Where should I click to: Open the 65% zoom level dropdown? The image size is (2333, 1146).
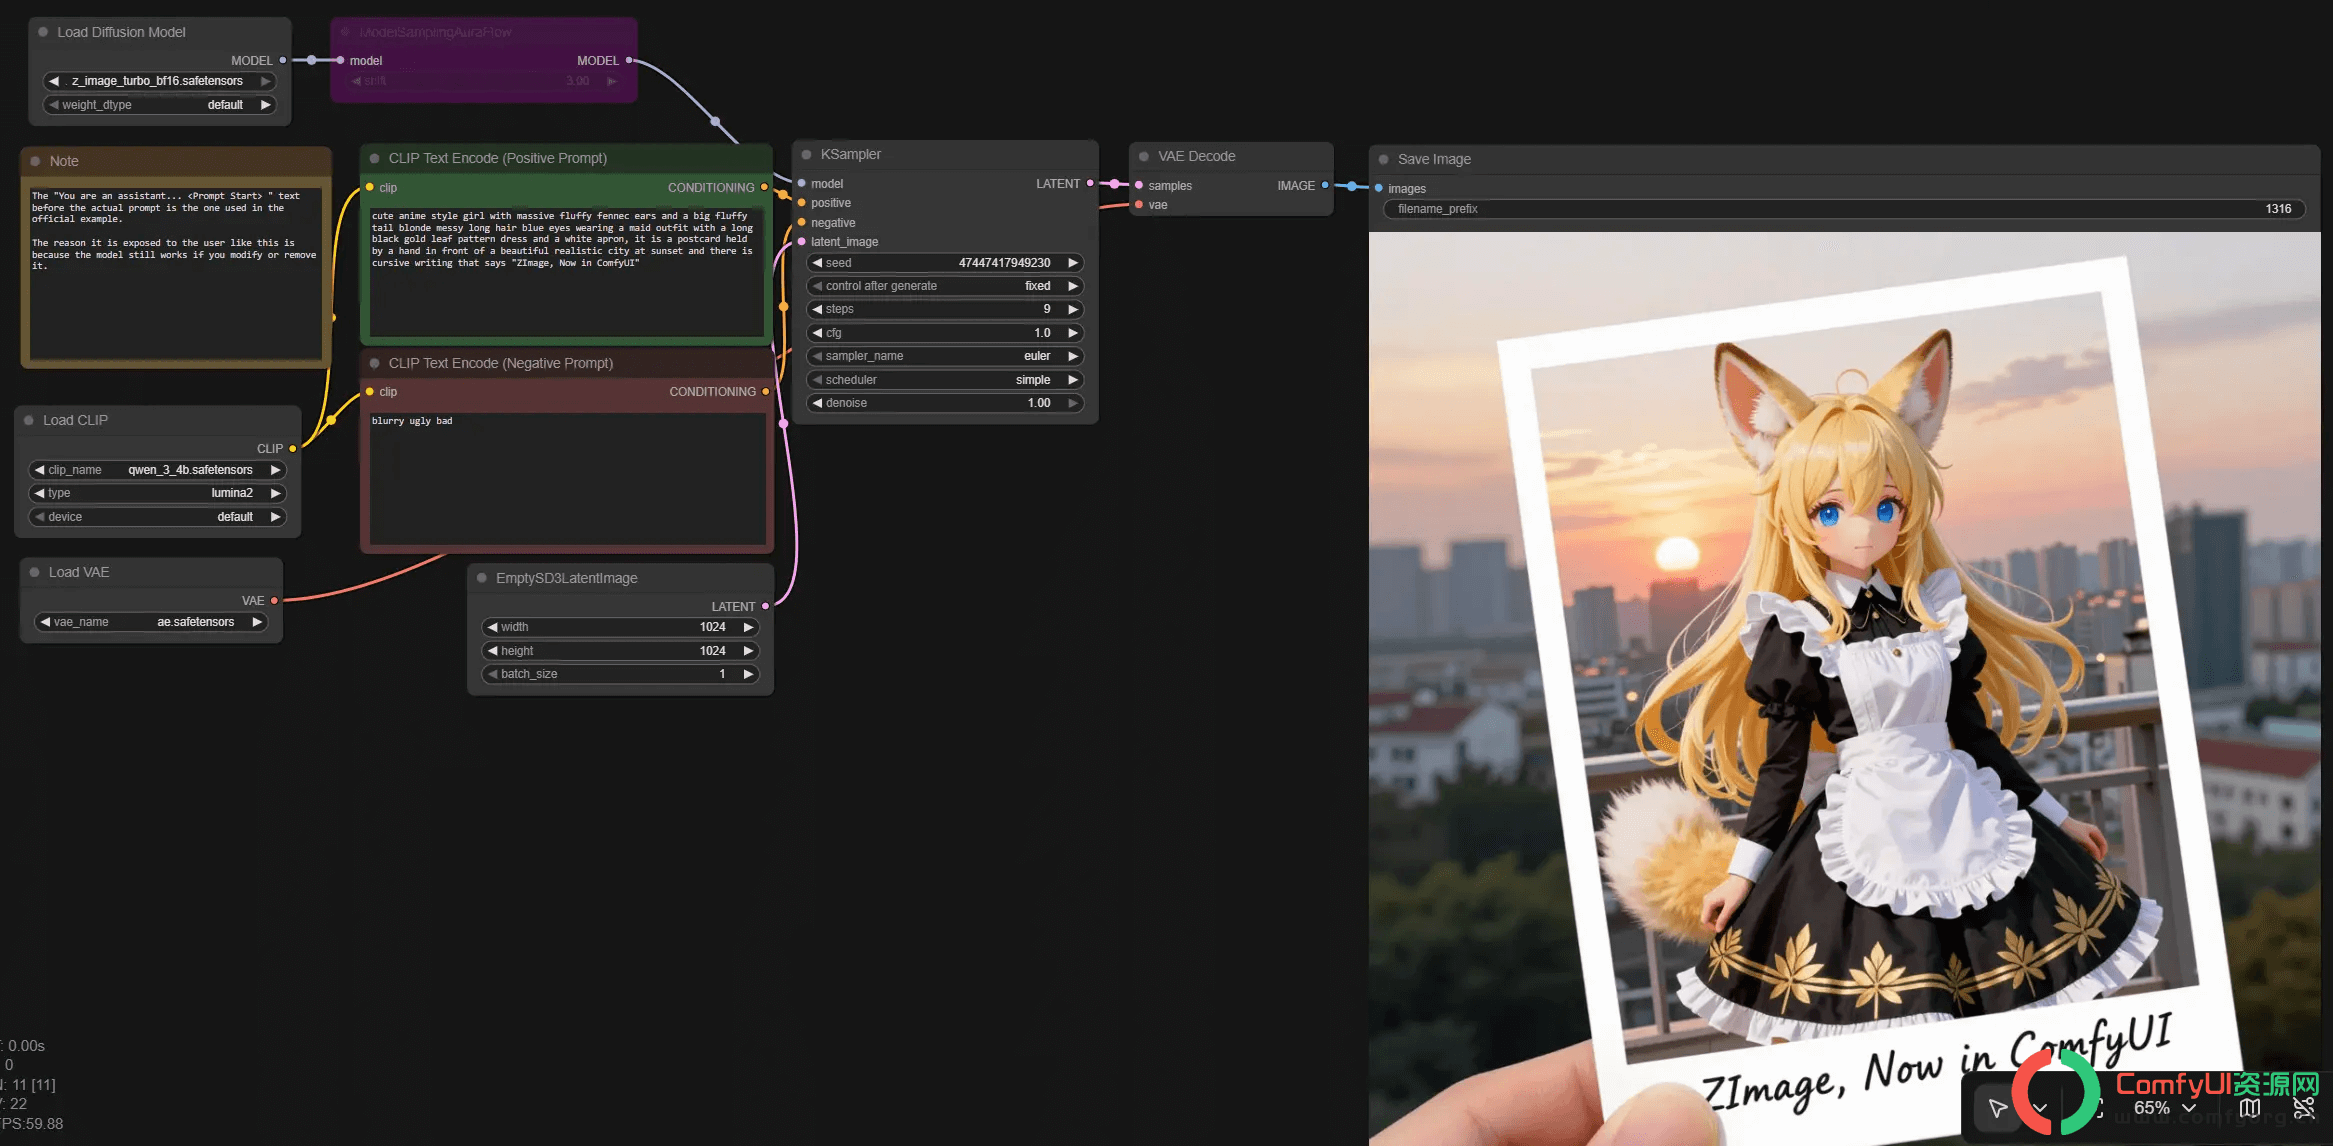pos(2165,1108)
